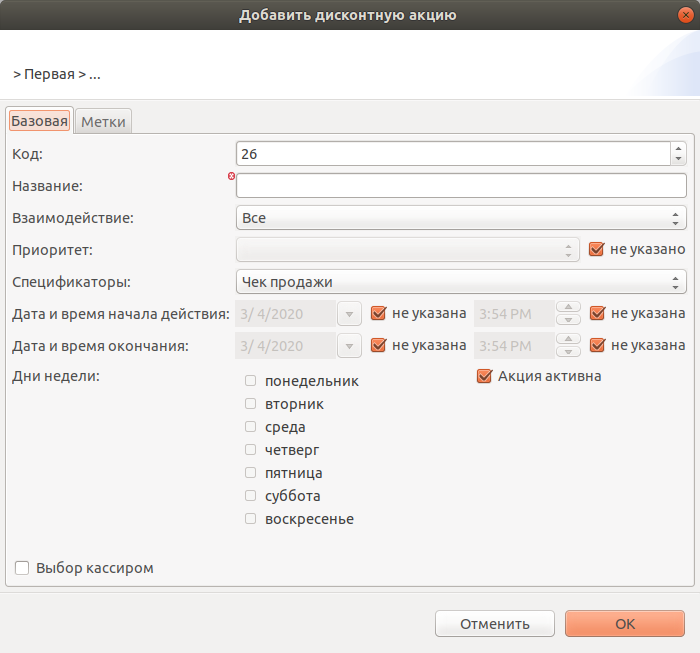
Task: Close the dialog with red X button
Action: pyautogui.click(x=685, y=15)
